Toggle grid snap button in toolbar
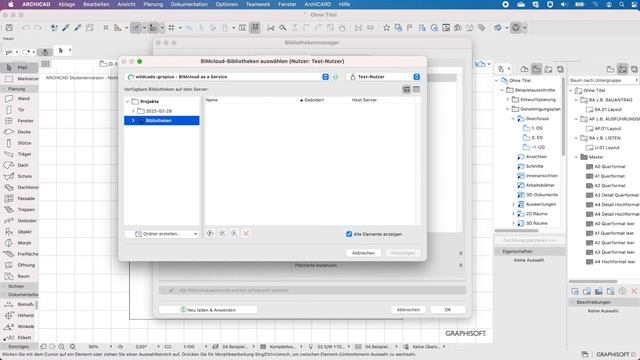Image resolution: width=640 pixels, height=360 pixels. click(171, 28)
